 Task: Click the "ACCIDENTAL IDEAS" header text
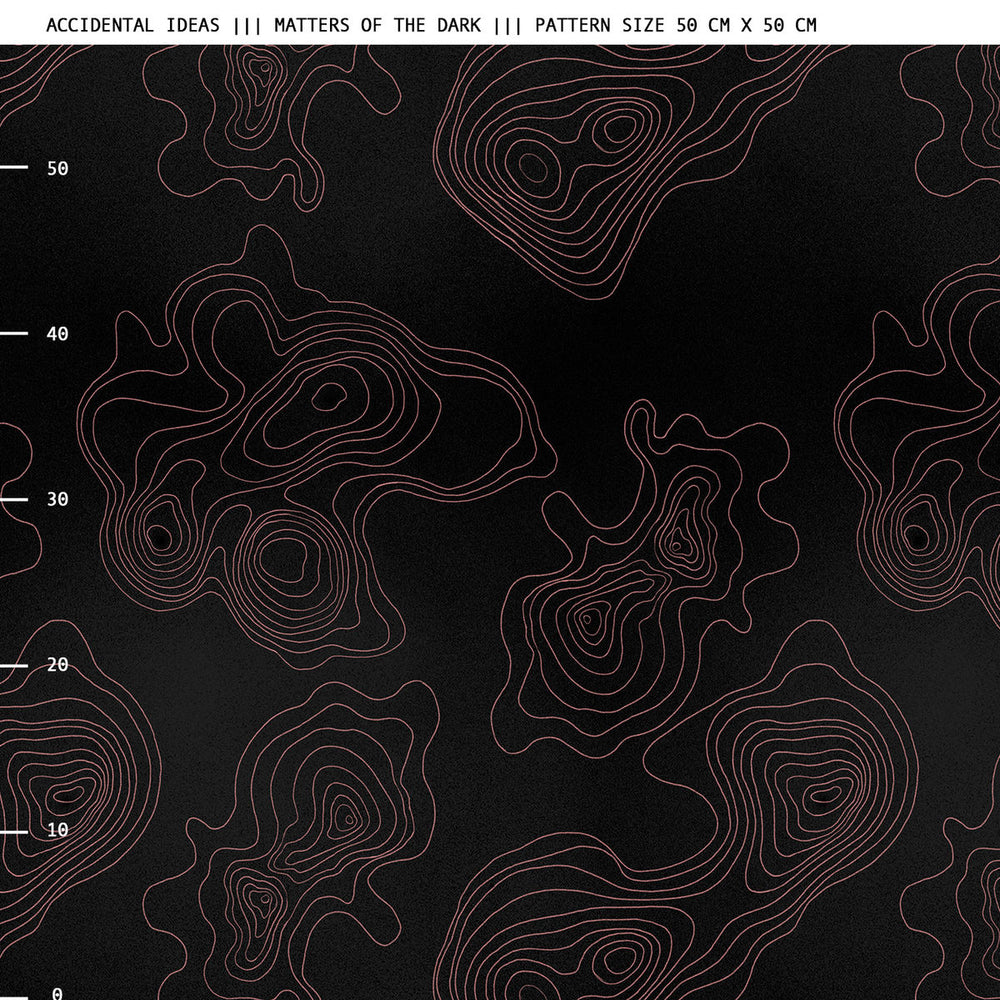point(133,25)
